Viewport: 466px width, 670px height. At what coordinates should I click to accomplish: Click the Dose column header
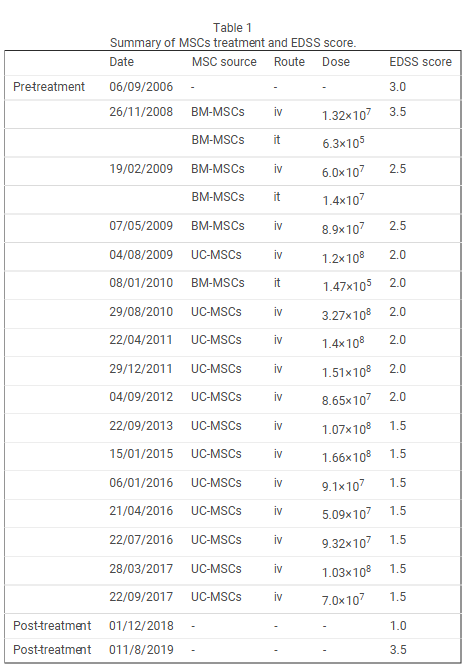coord(336,62)
